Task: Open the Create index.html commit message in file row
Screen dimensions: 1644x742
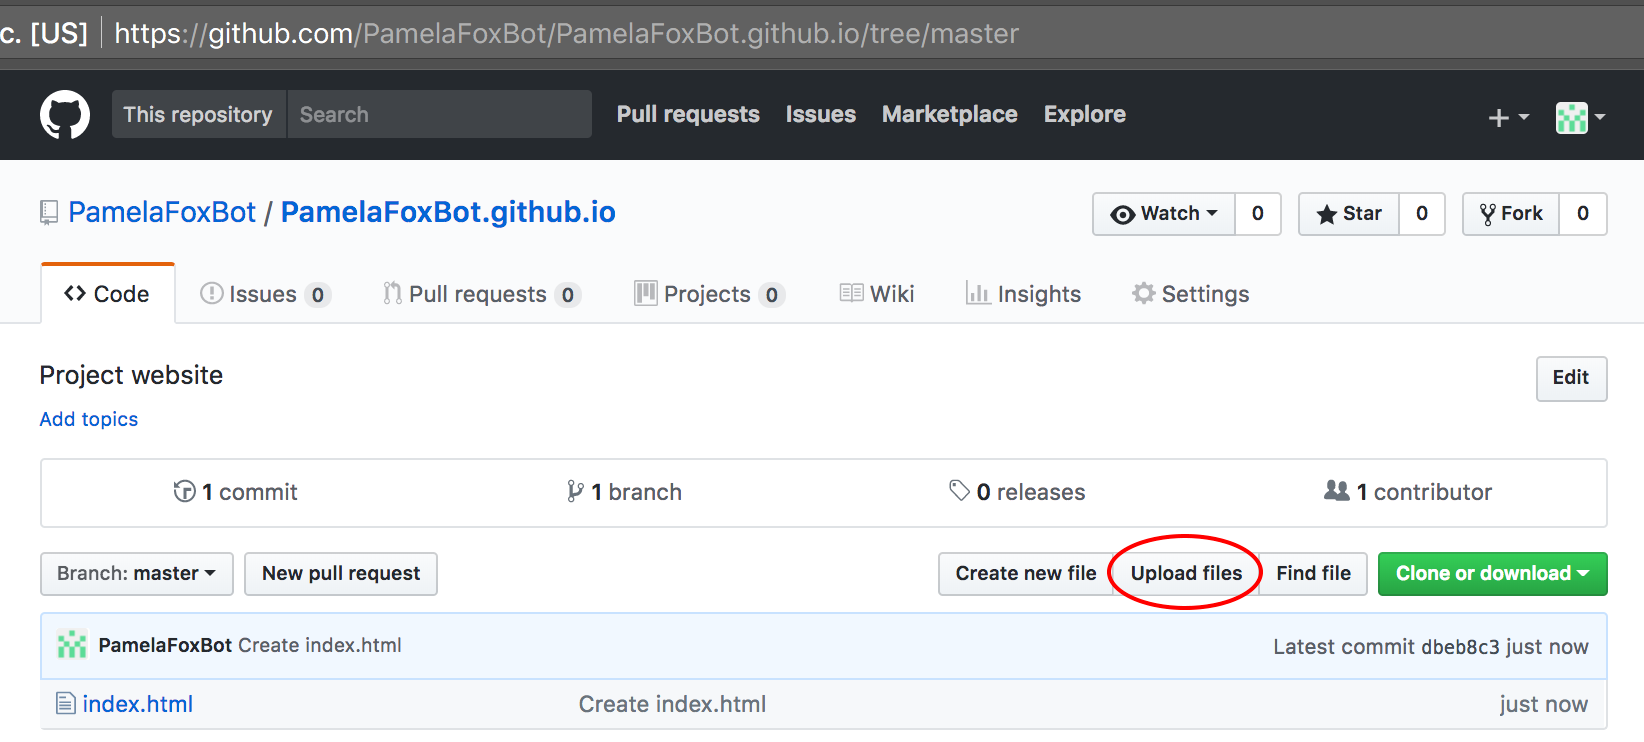Action: [x=672, y=704]
